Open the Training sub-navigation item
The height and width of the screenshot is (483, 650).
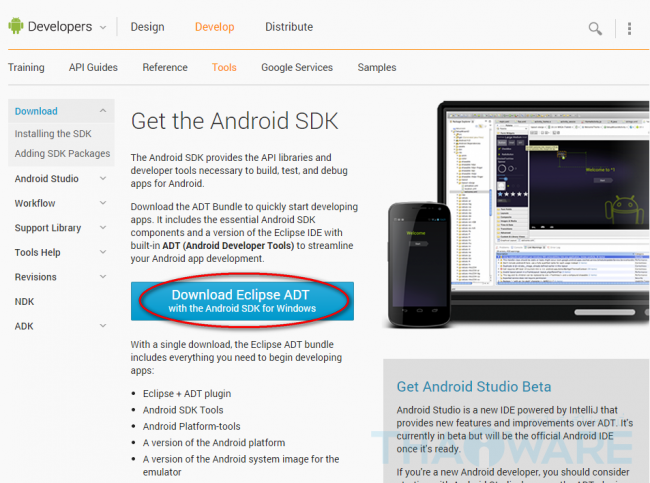[x=26, y=67]
